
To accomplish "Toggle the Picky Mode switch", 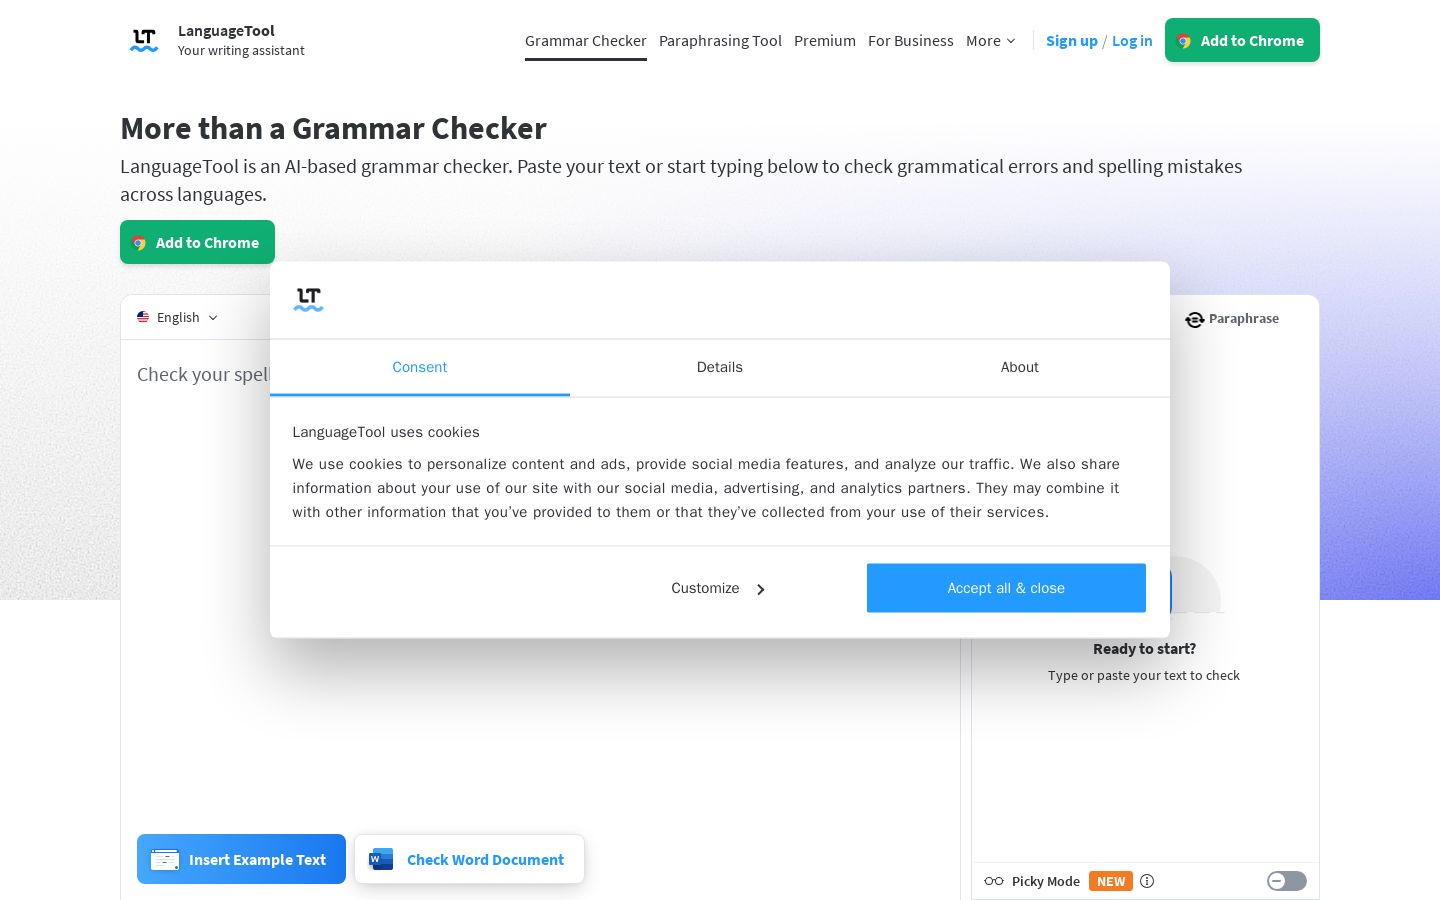I will pyautogui.click(x=1286, y=881).
